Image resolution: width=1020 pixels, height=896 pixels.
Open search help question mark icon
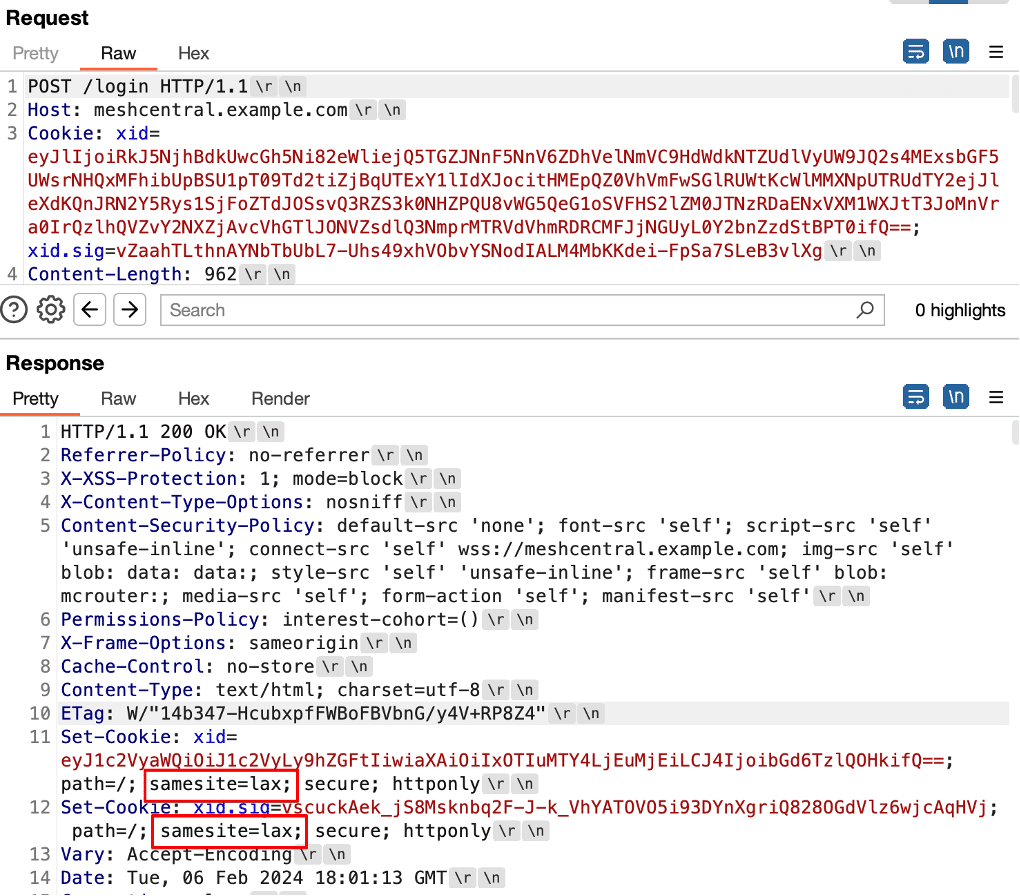pyautogui.click(x=14, y=310)
